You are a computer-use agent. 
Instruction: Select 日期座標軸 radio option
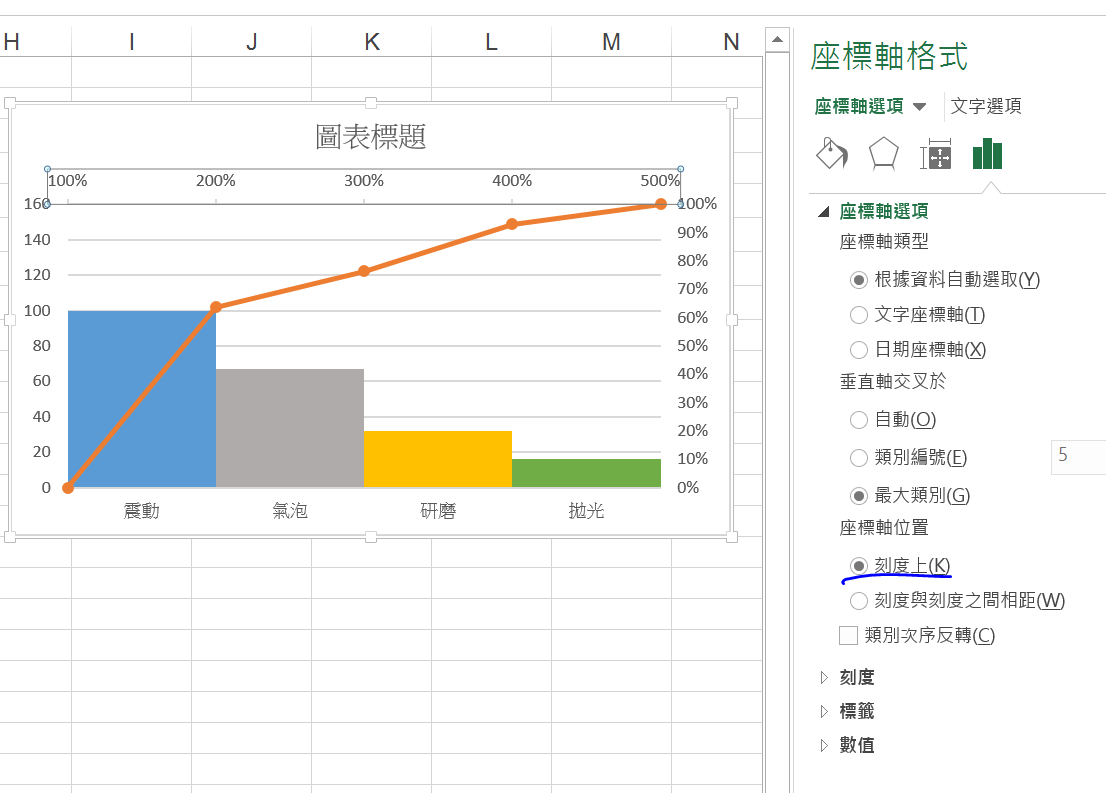[858, 350]
